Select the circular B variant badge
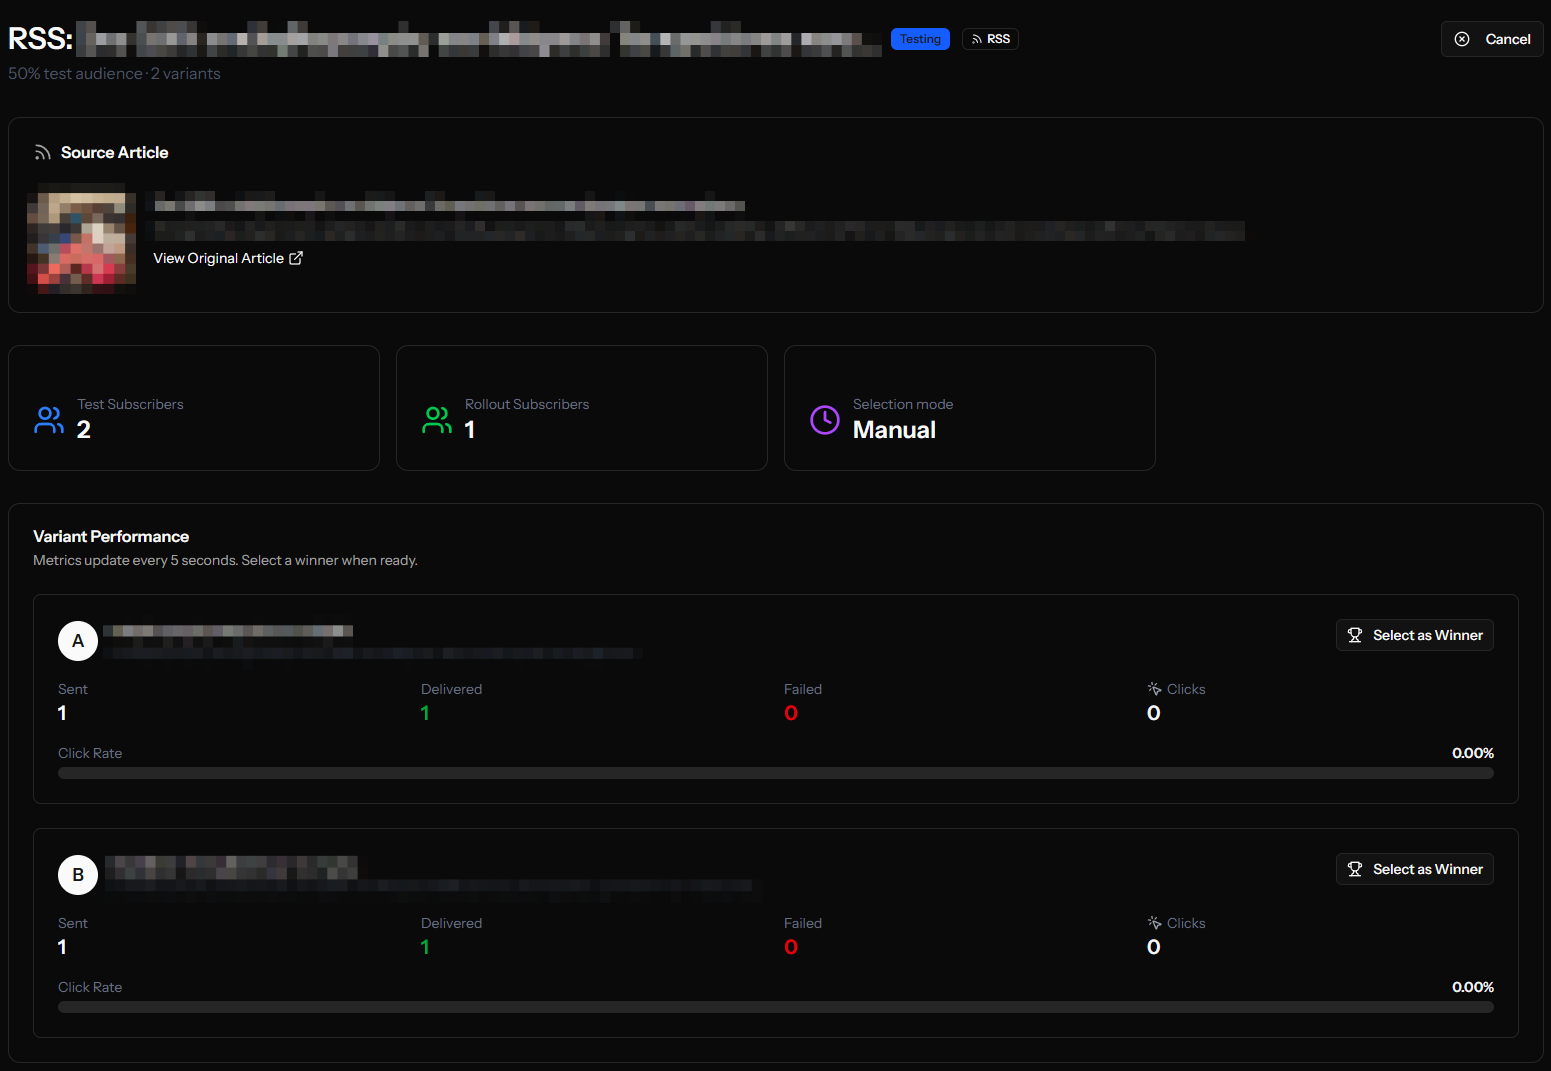The image size is (1551, 1071). coord(78,875)
